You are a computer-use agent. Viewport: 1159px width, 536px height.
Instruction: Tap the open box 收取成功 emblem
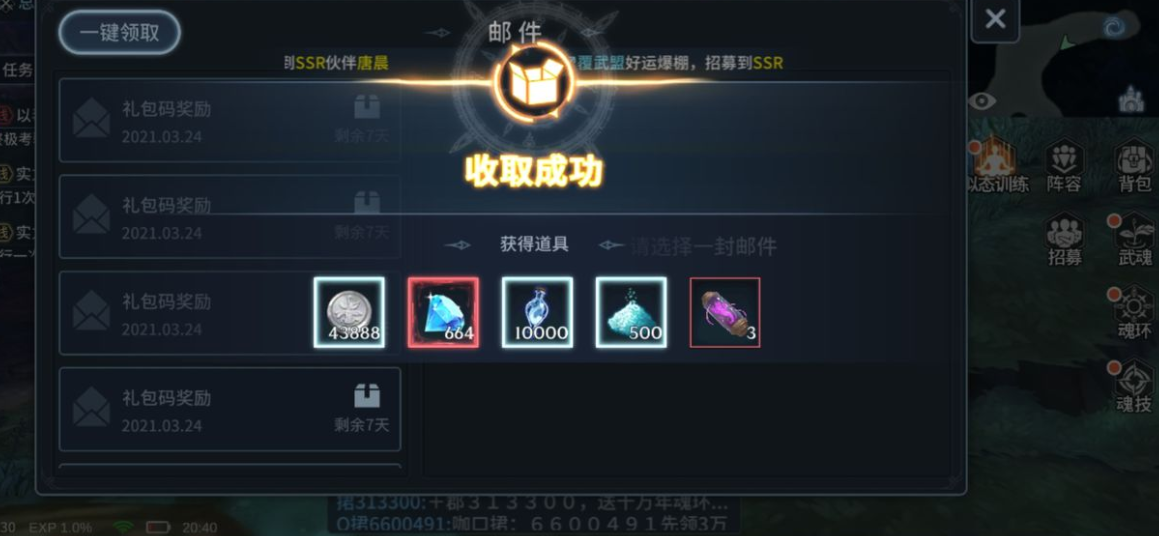[535, 81]
